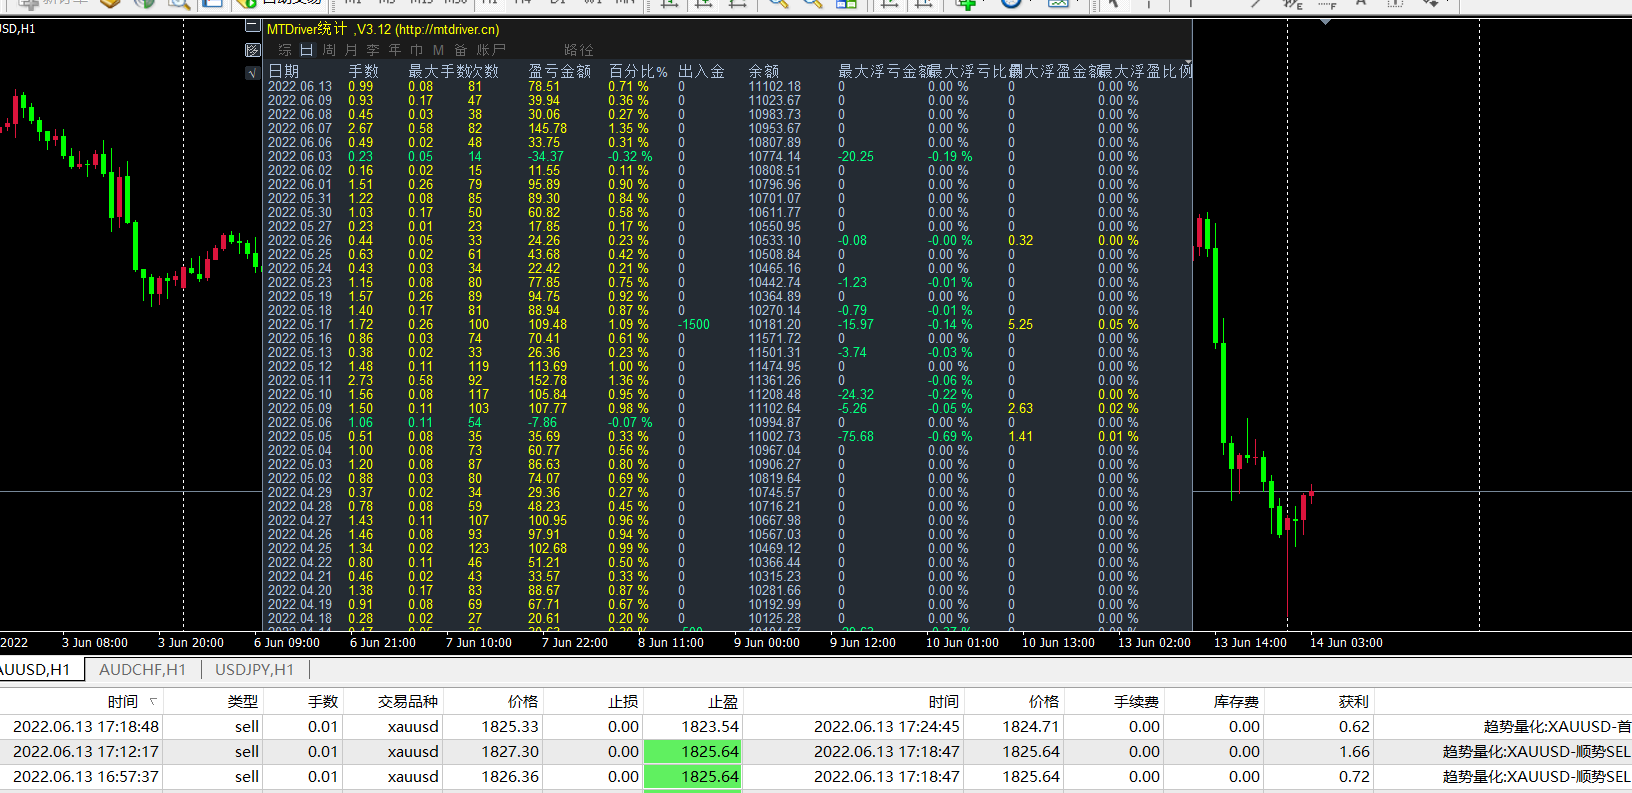Screen dimensions: 1632x793
Task: Click the green plus toolbar icon
Action: click(x=965, y=4)
